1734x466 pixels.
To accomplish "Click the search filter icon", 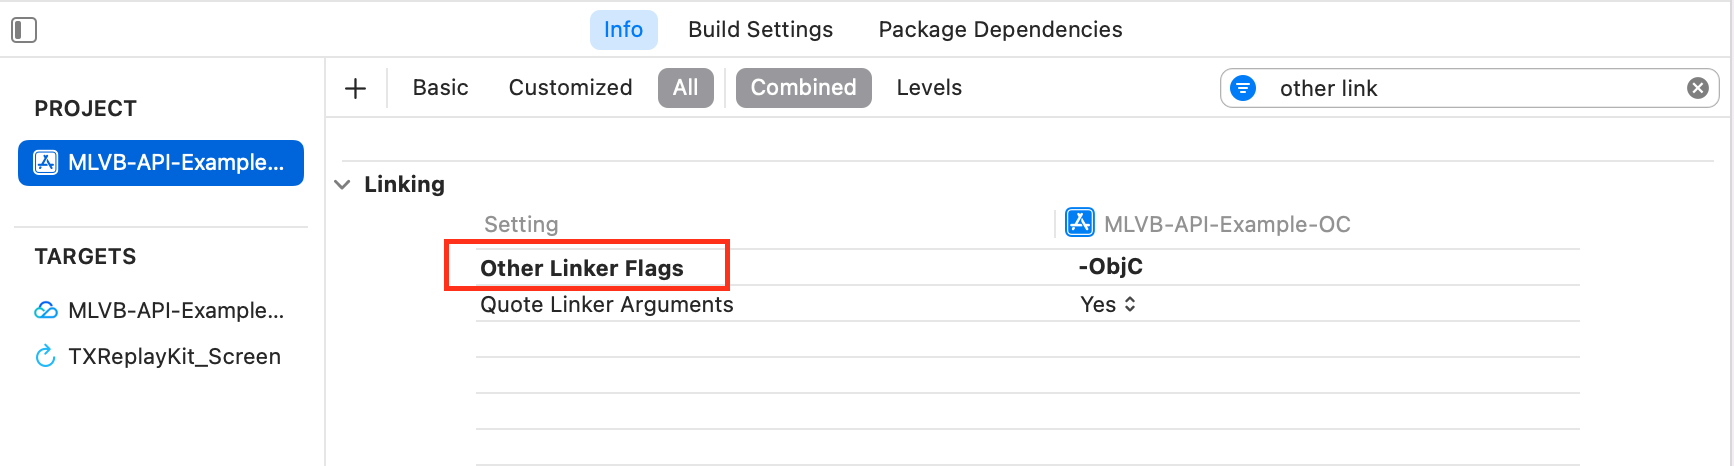I will tap(1243, 88).
